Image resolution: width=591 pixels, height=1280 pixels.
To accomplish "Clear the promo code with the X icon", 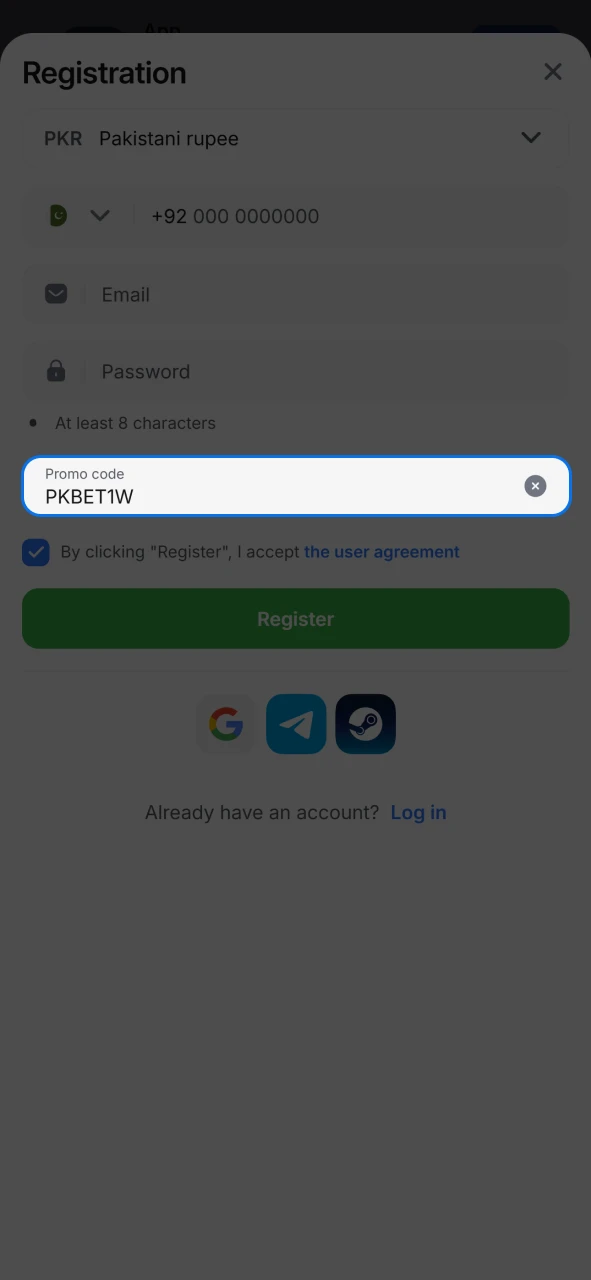I will (536, 486).
